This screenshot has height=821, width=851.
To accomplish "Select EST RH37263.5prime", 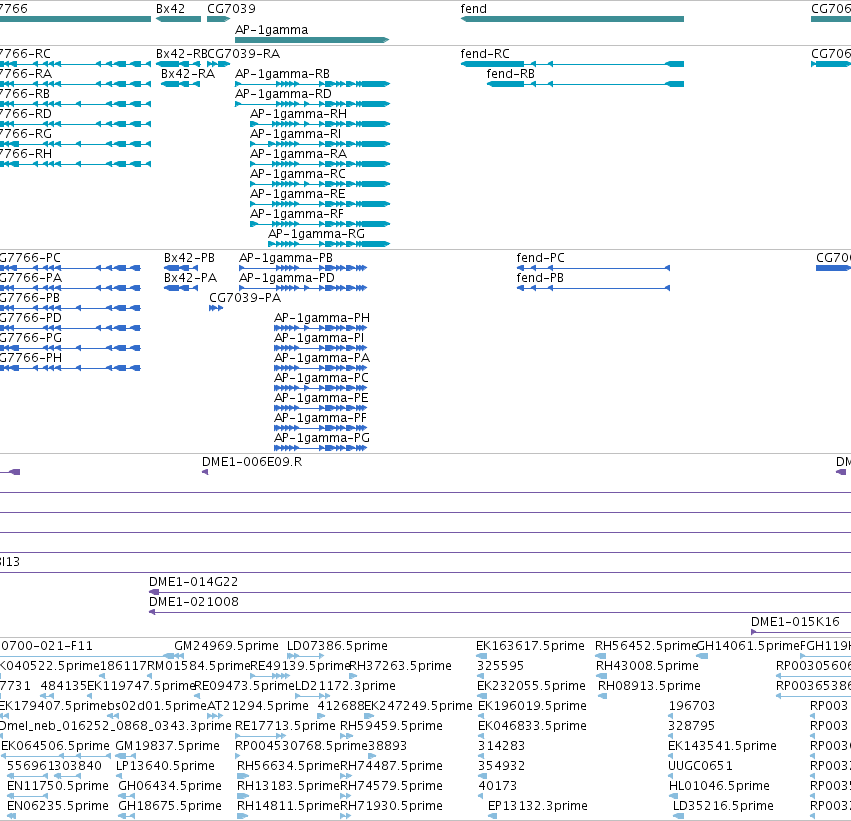I will 401,666.
